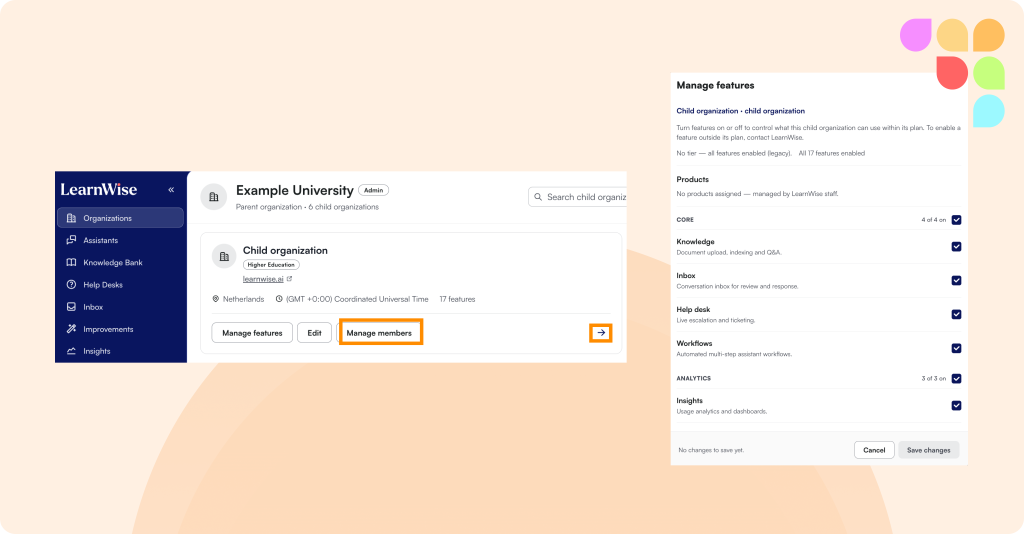Disable the Help desk feature checkbox
This screenshot has width=1024, height=534.
[956, 315]
